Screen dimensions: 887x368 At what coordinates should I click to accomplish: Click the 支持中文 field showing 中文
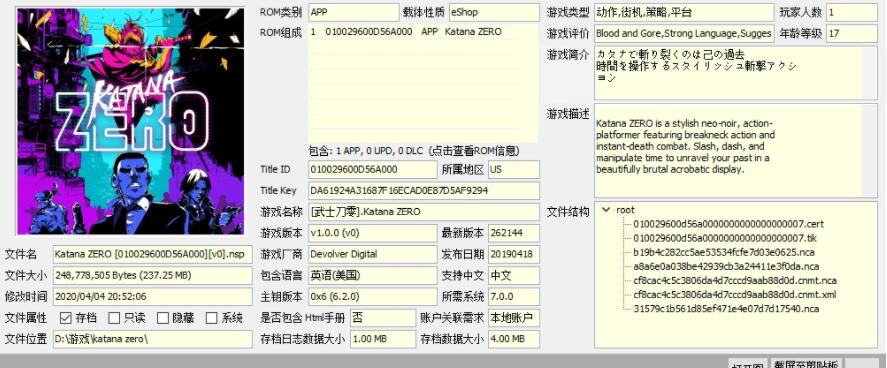pos(514,275)
